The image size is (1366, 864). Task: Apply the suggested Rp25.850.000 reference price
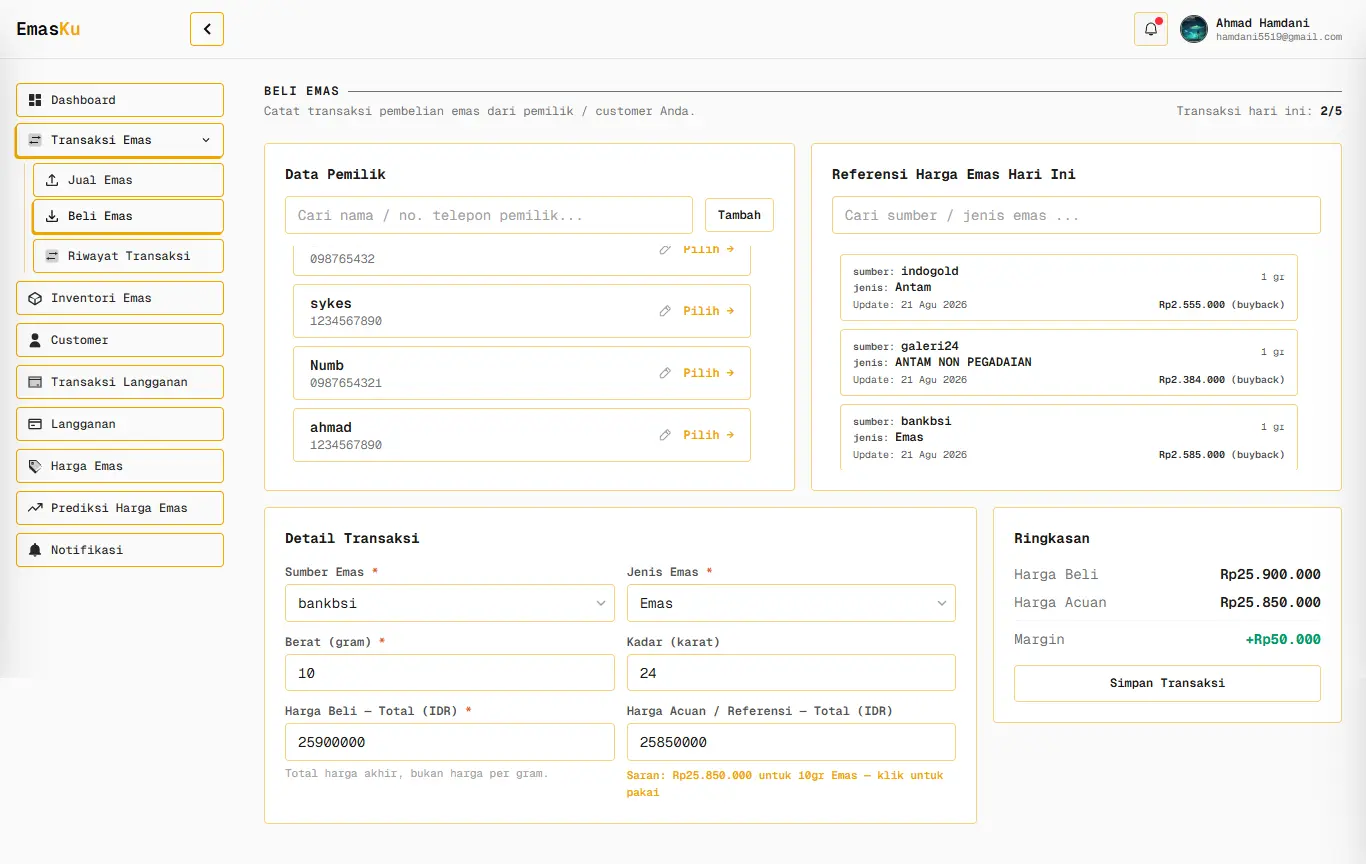(785, 784)
